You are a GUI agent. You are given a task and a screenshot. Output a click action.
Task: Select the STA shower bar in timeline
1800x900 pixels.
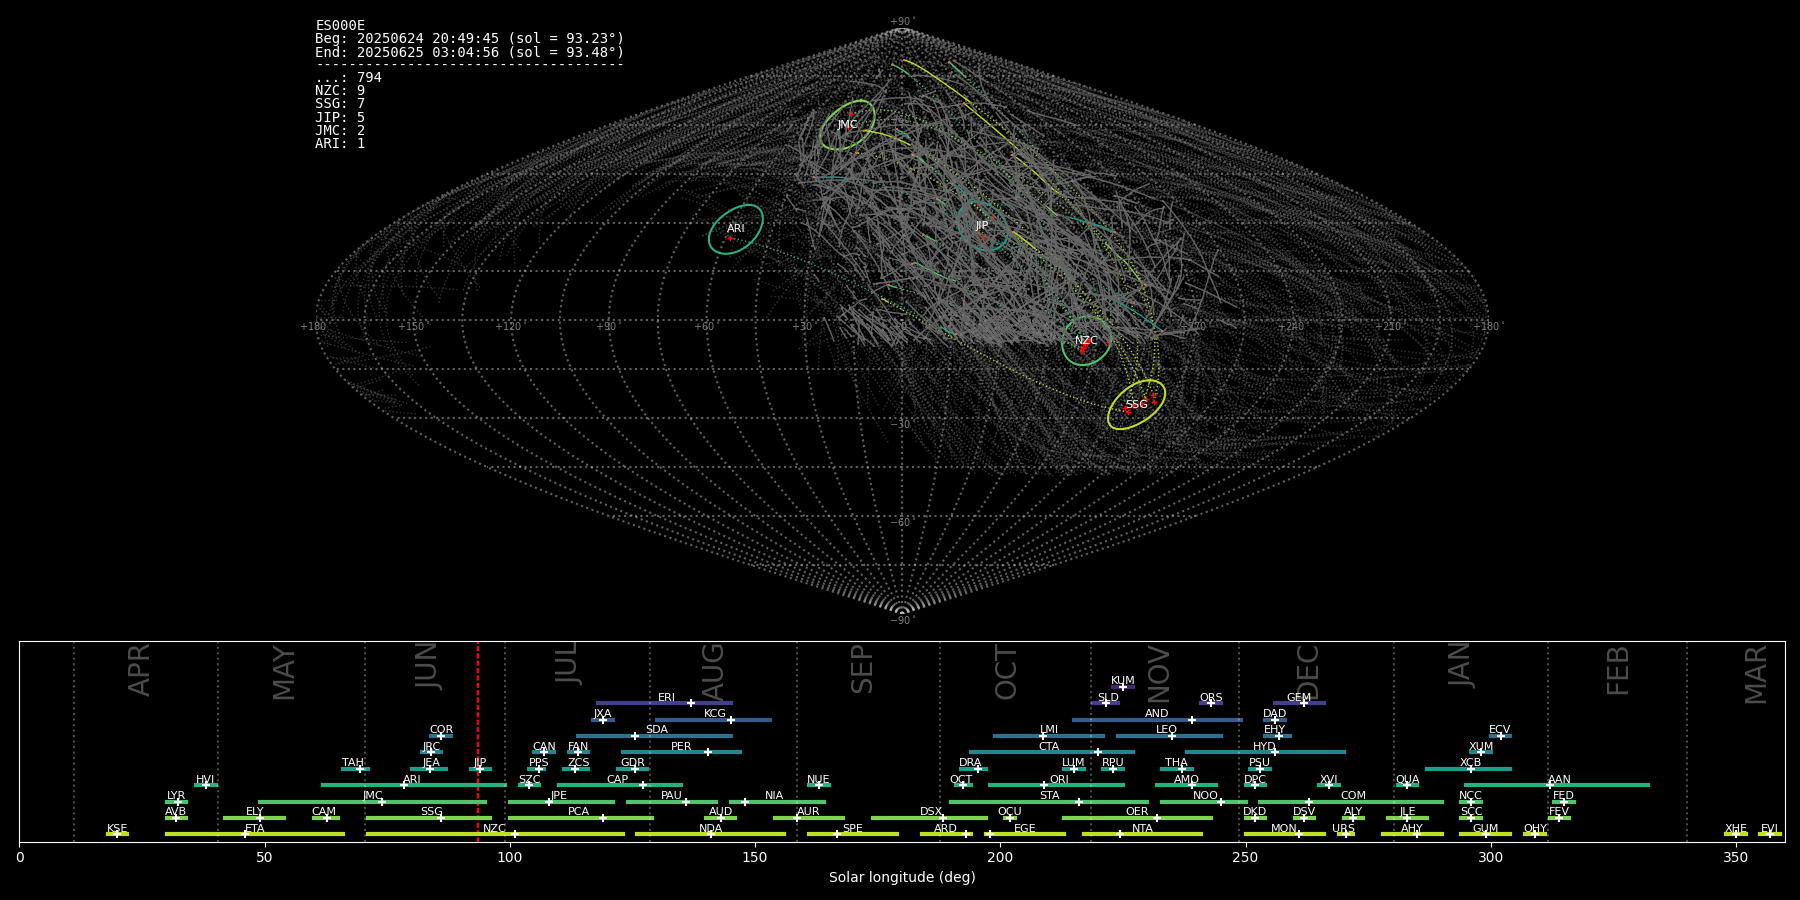click(x=1049, y=802)
